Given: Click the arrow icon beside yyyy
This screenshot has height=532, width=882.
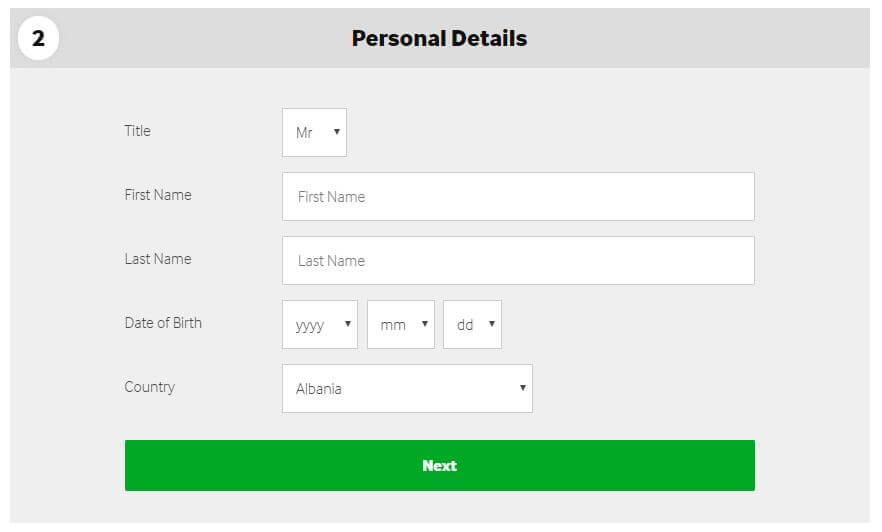Looking at the screenshot, I should (x=348, y=323).
